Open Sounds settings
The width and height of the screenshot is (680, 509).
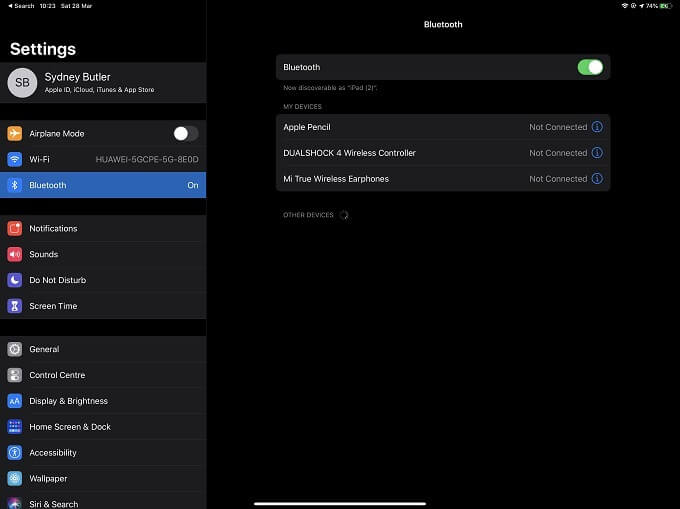coord(103,254)
